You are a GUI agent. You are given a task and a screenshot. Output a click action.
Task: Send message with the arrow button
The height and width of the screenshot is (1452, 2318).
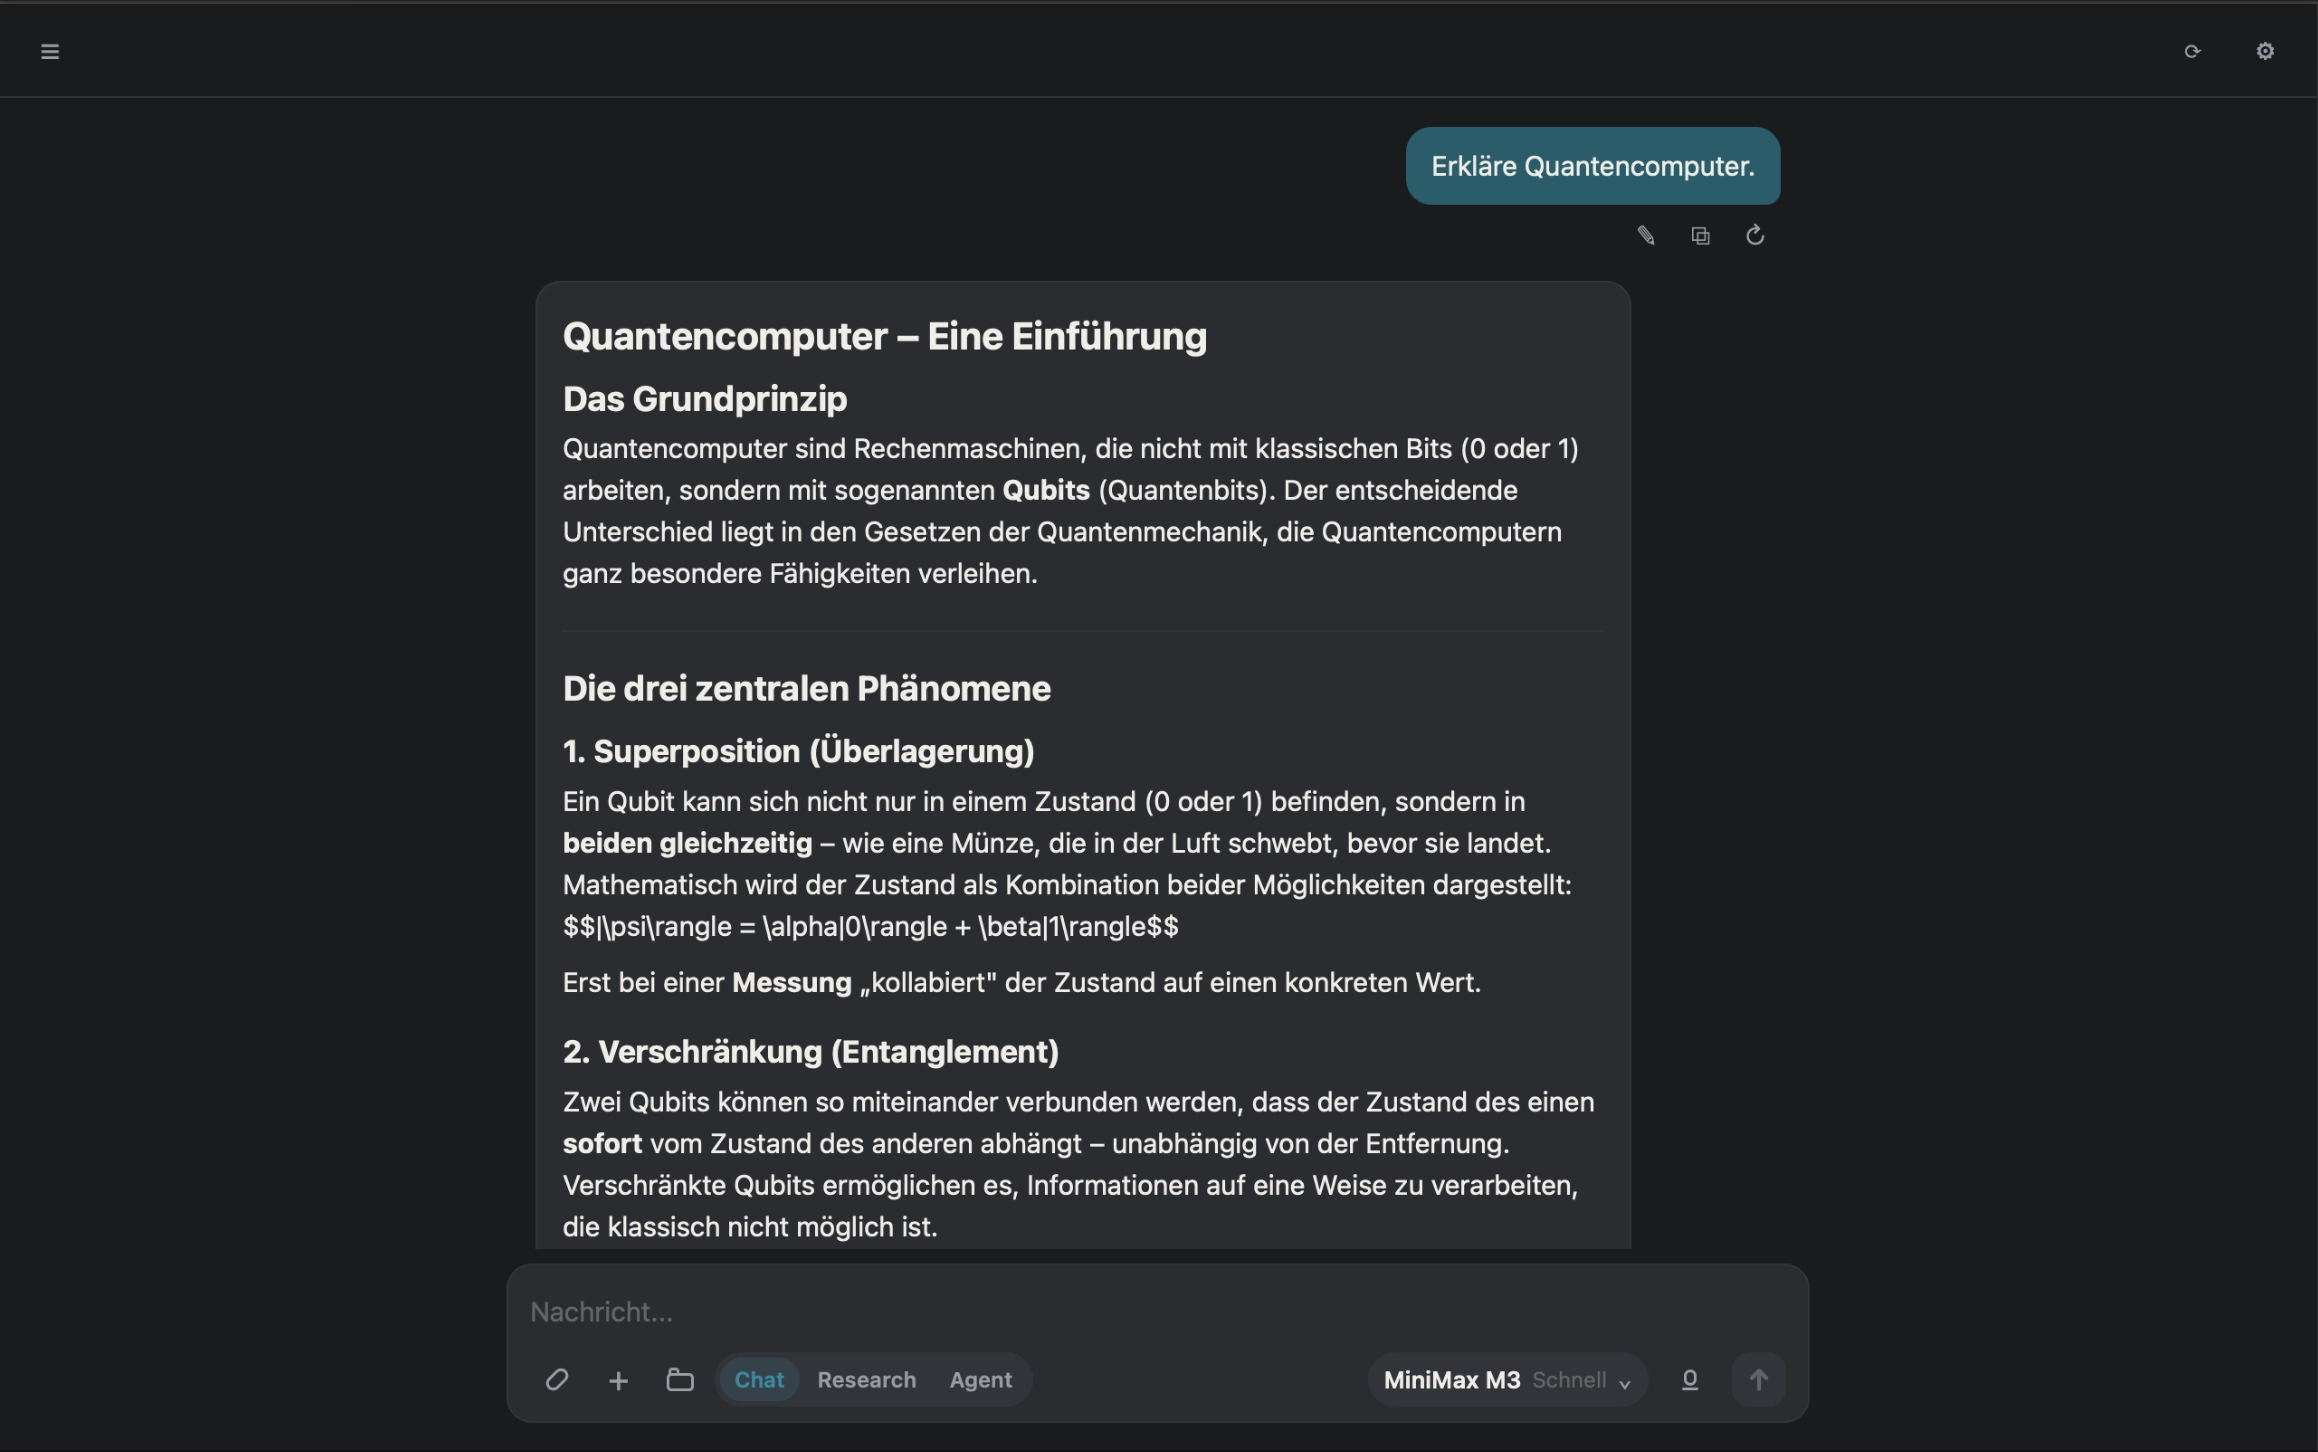click(x=1758, y=1380)
